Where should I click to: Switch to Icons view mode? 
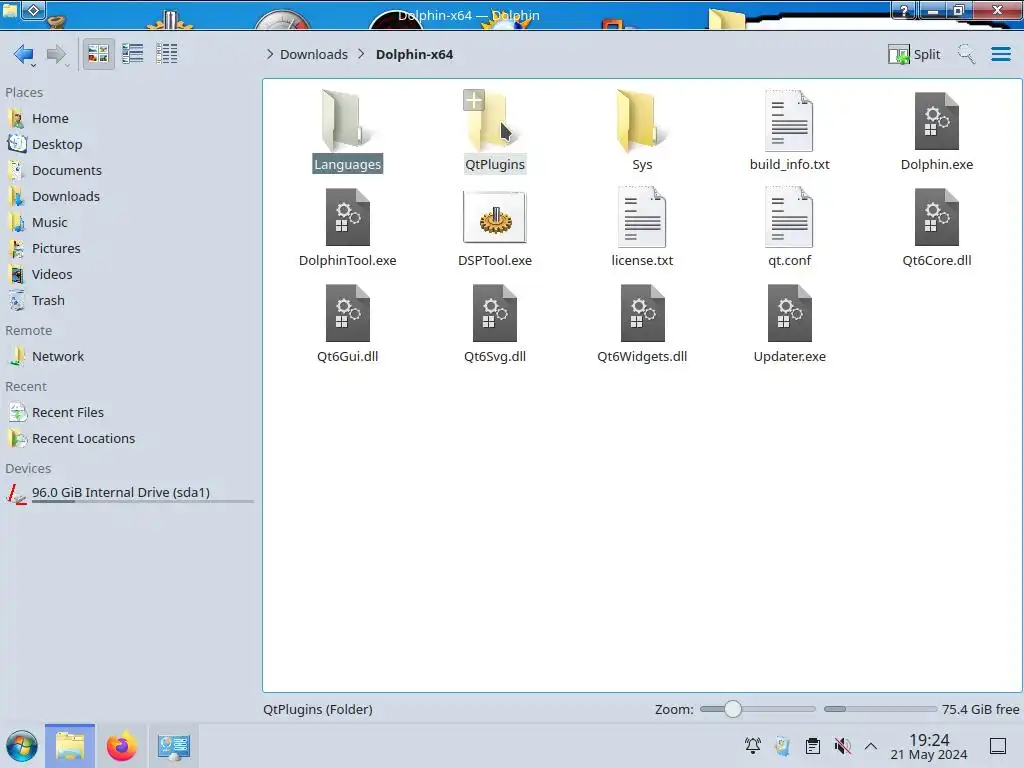tap(98, 54)
